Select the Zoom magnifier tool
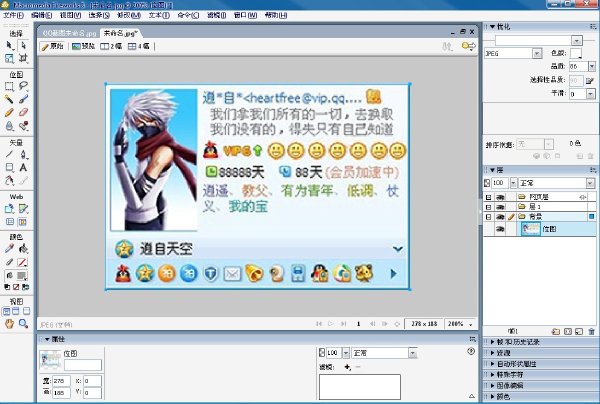The height and width of the screenshot is (404, 600). point(23,324)
